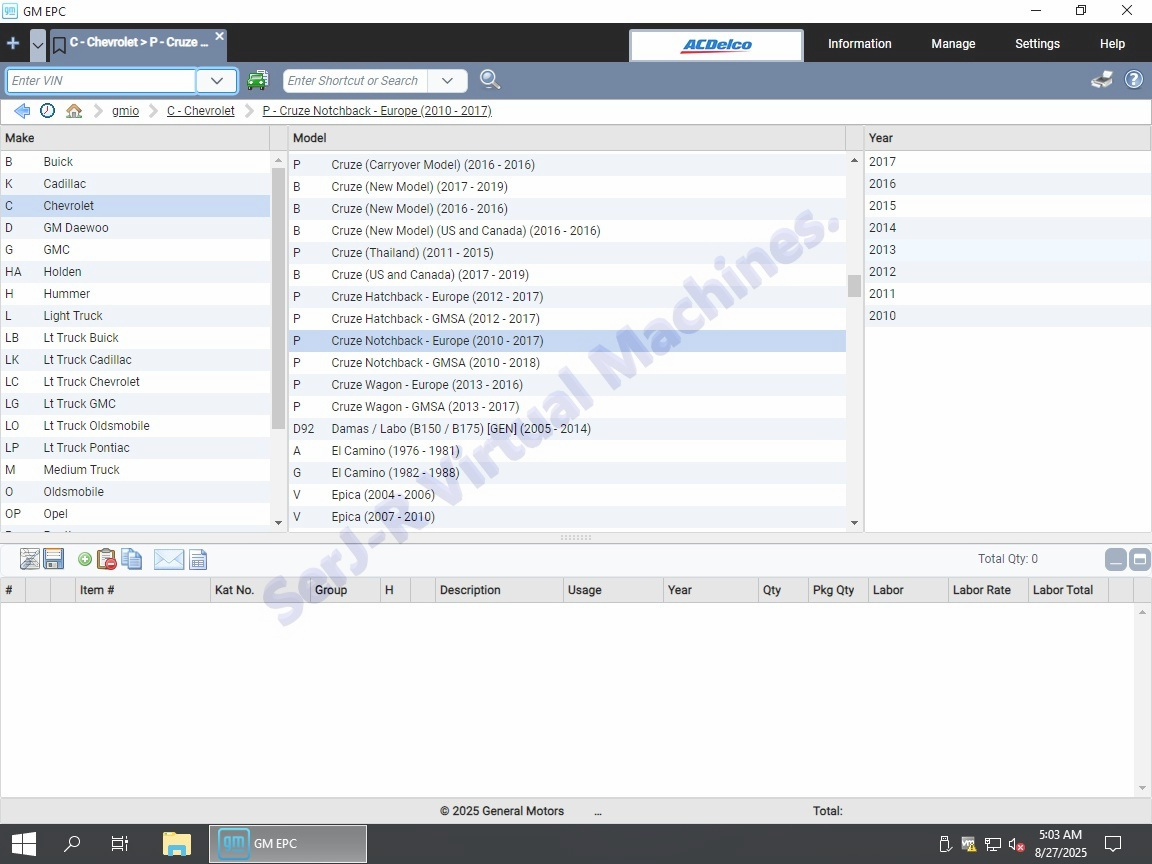Viewport: 1152px width, 864px height.
Task: Click the green vehicle VIN lookup icon
Action: (x=258, y=81)
